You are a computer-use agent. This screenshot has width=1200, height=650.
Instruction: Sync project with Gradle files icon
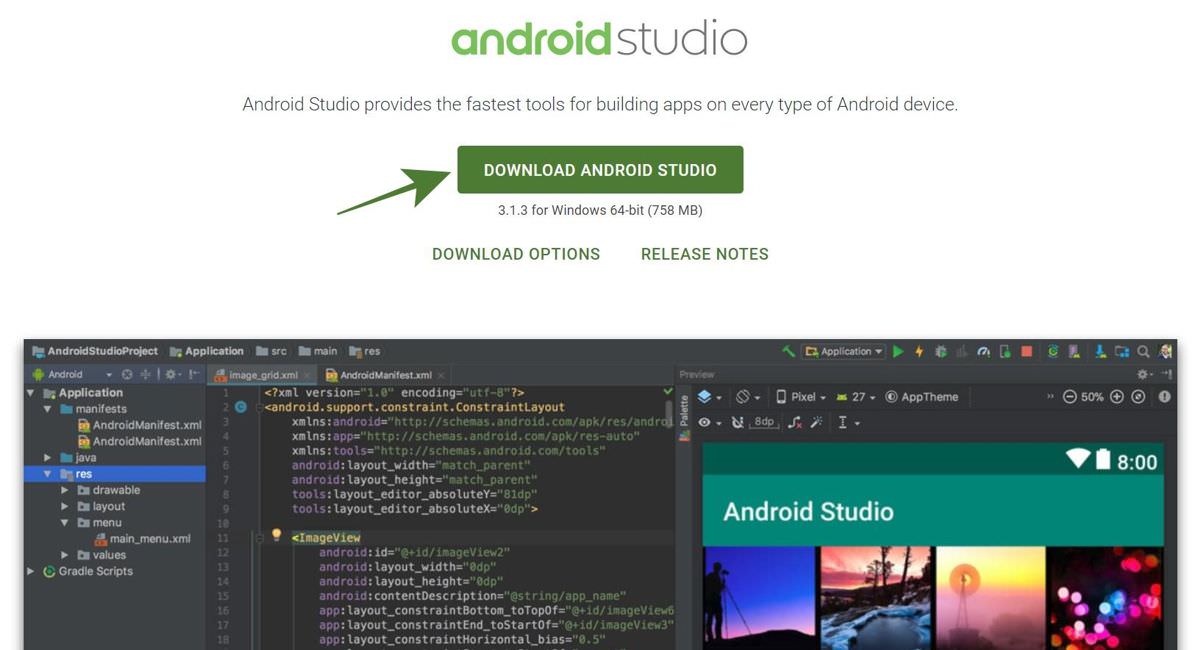(1053, 351)
